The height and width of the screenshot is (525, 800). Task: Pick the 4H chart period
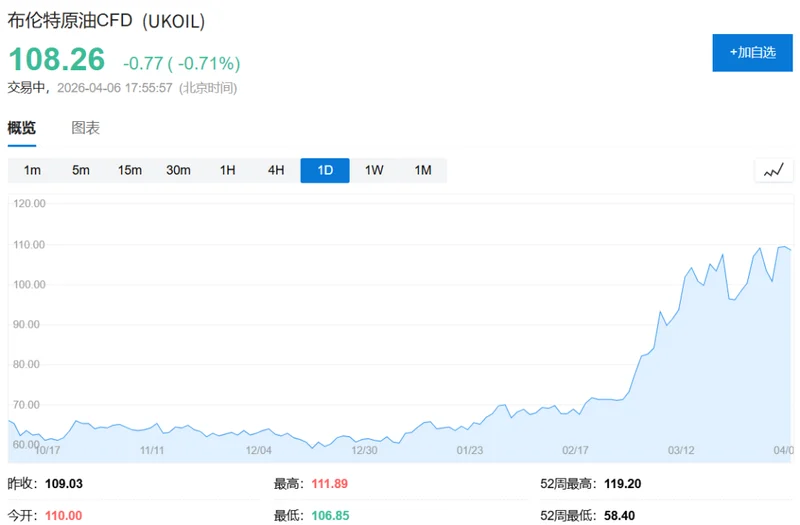pyautogui.click(x=276, y=170)
